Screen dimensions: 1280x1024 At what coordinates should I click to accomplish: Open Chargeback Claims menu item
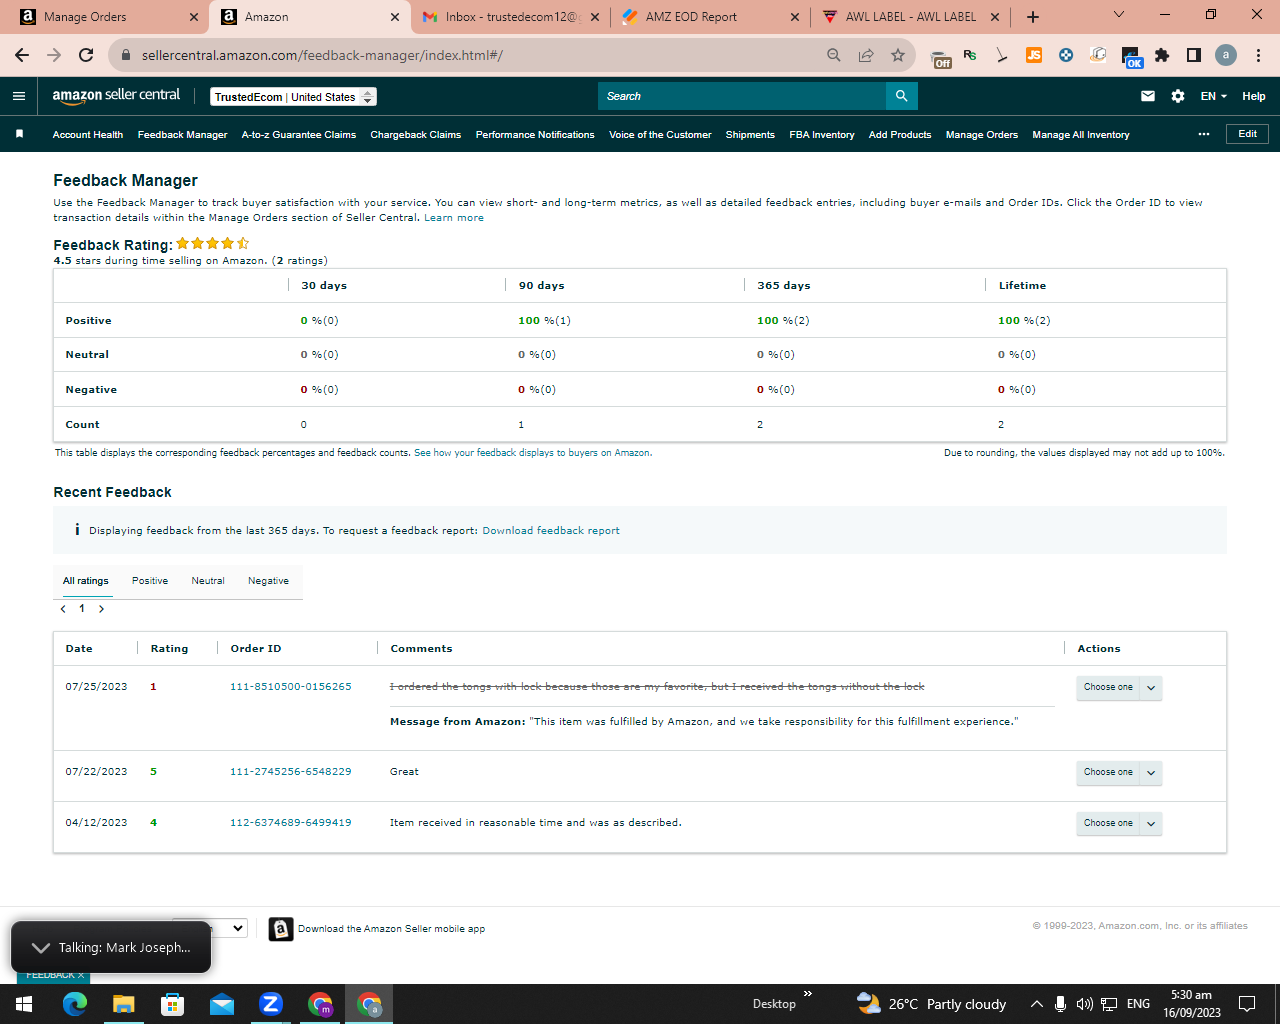click(416, 135)
